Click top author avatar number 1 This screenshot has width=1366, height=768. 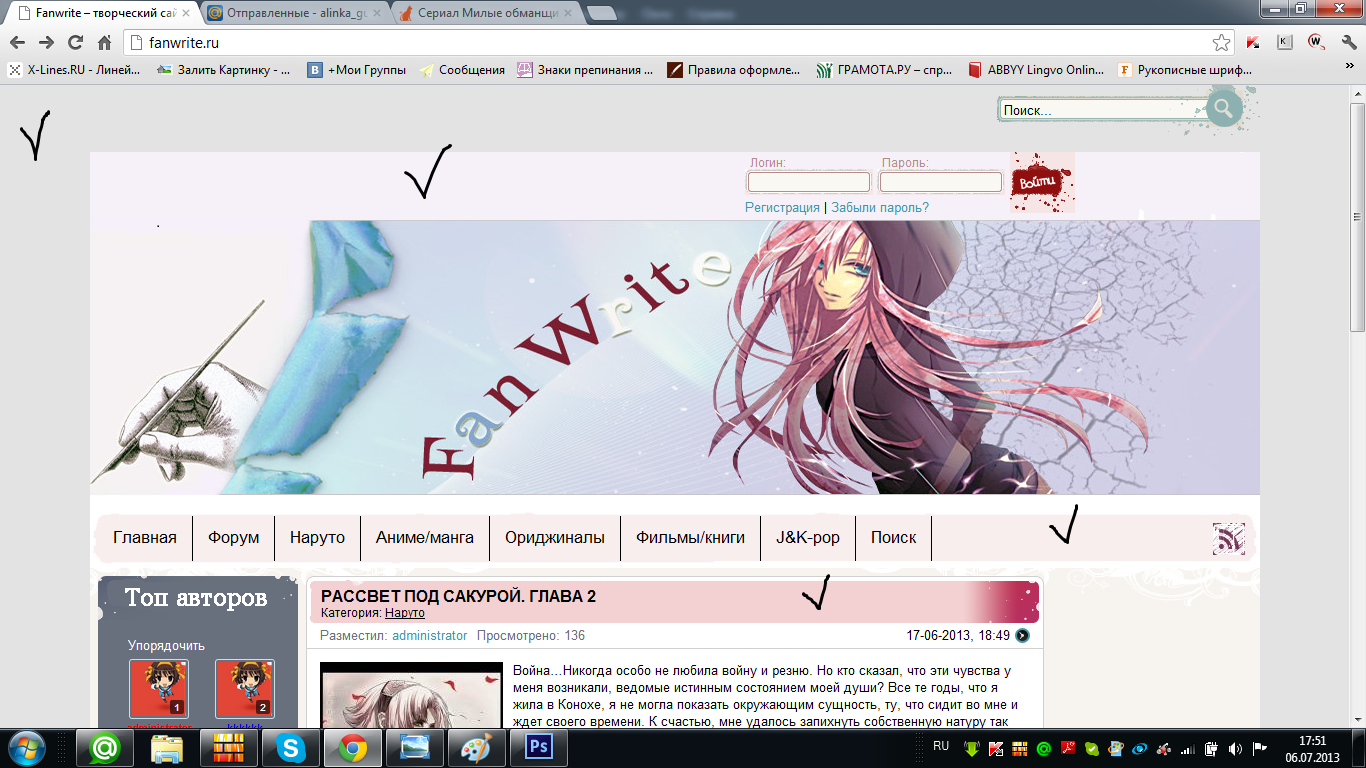(x=159, y=689)
